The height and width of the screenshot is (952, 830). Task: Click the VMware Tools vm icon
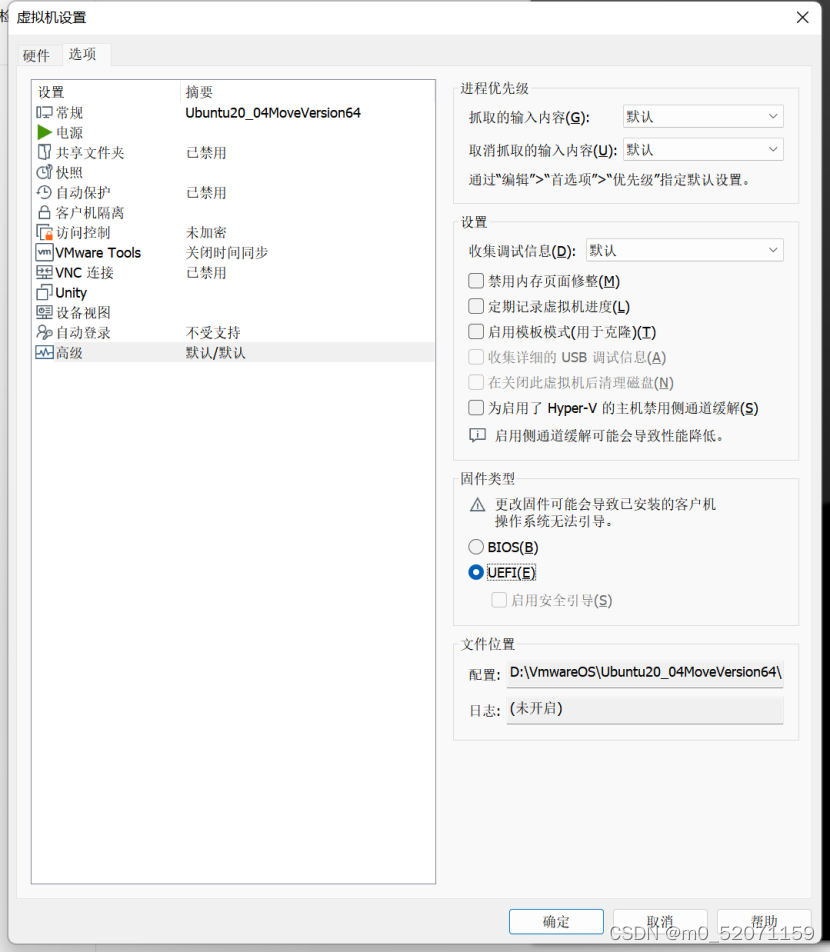(x=44, y=253)
